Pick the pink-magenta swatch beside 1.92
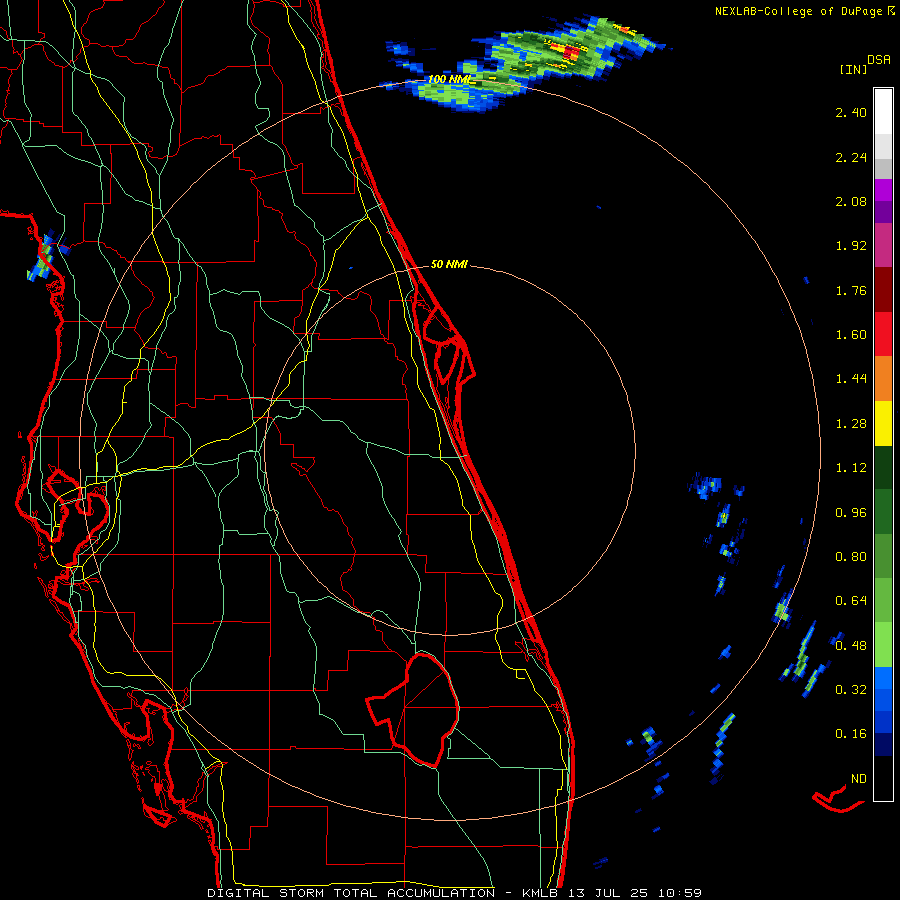900x900 pixels. [883, 245]
